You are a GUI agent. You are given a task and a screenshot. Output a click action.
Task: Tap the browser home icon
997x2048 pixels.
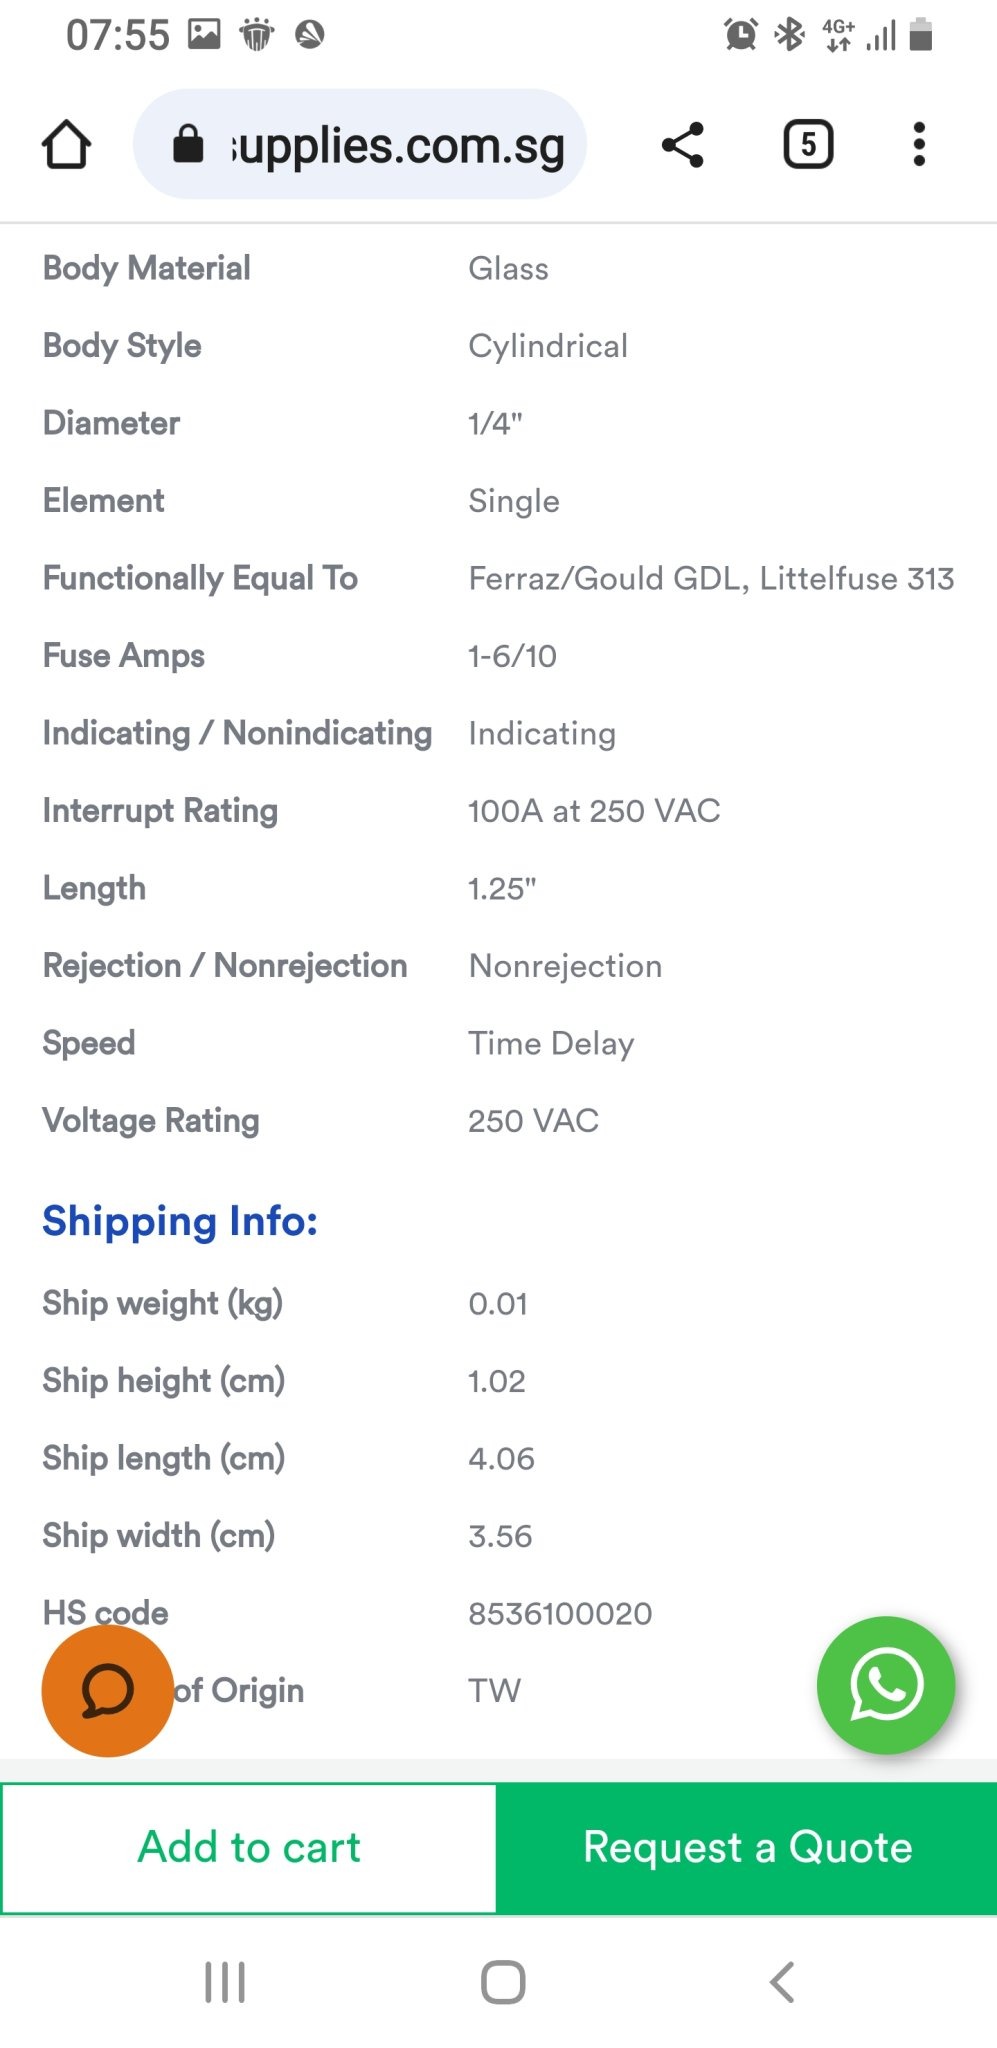(66, 144)
